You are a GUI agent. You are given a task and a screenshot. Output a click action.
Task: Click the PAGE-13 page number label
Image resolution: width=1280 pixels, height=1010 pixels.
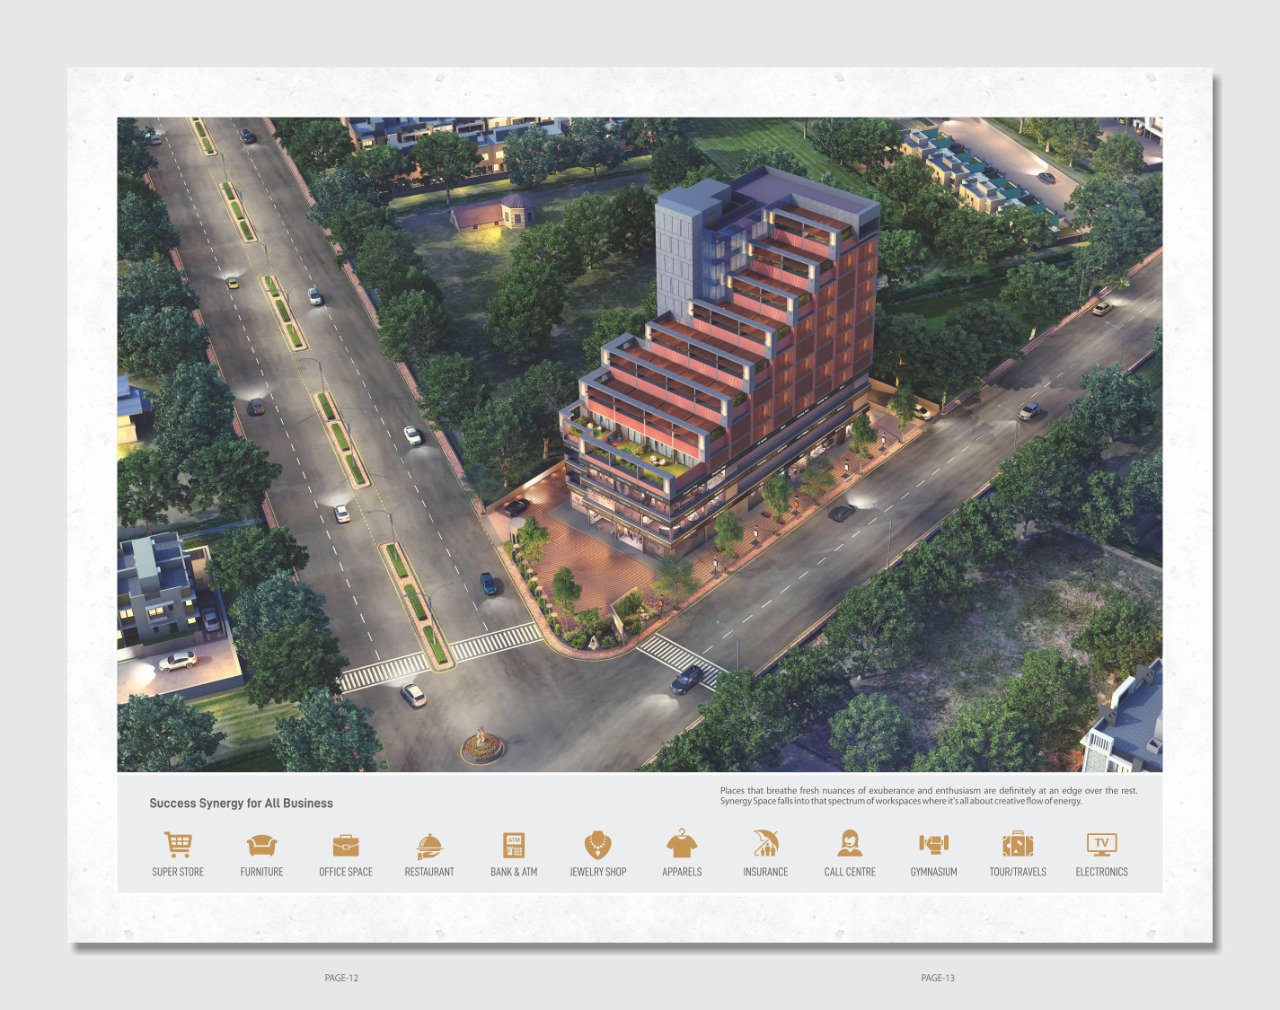[x=938, y=978]
